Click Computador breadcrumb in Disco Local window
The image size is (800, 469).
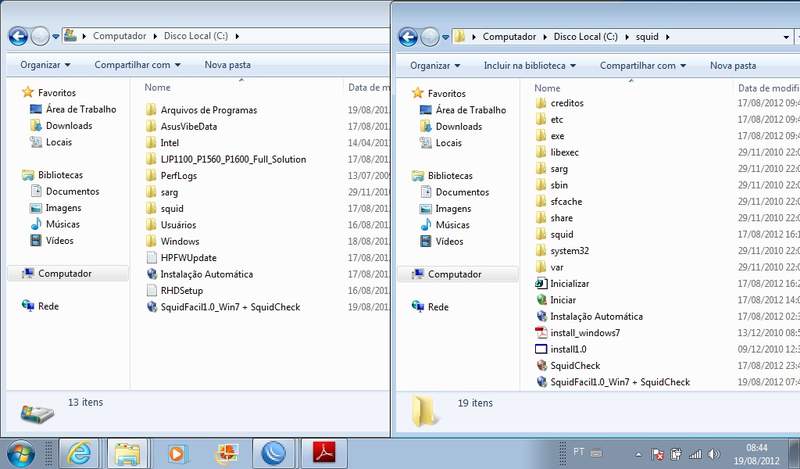(119, 36)
